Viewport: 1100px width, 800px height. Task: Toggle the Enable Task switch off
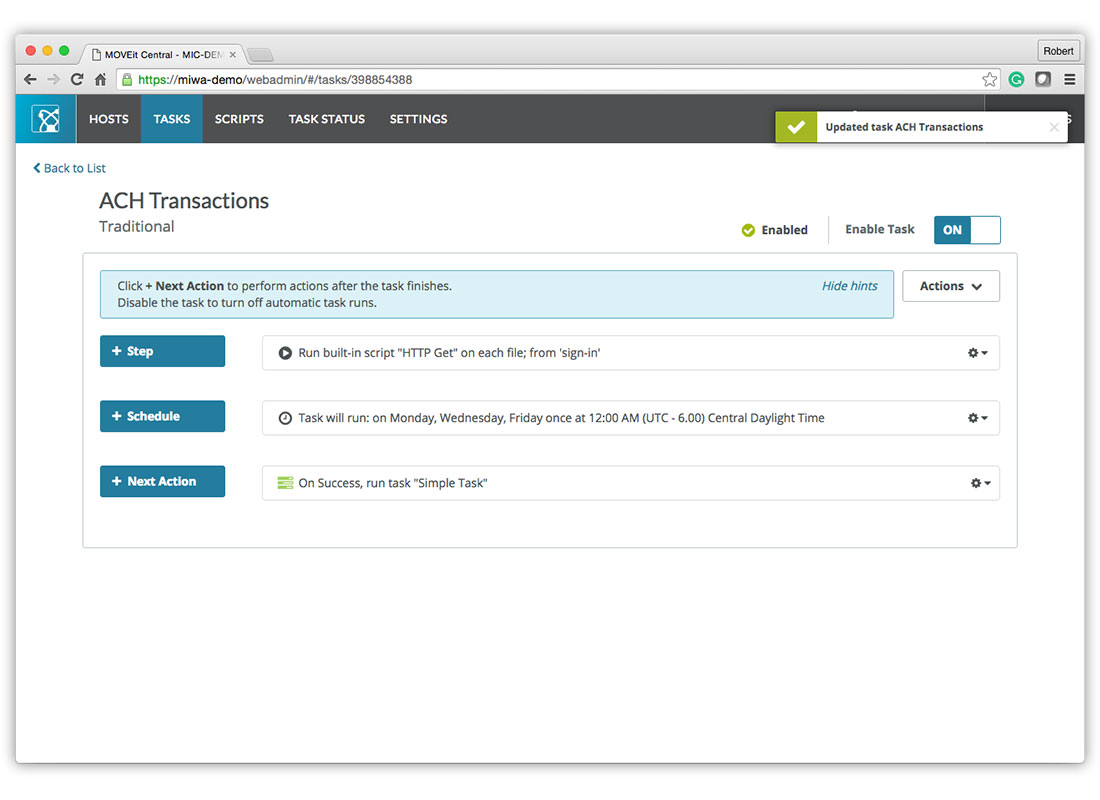[966, 230]
